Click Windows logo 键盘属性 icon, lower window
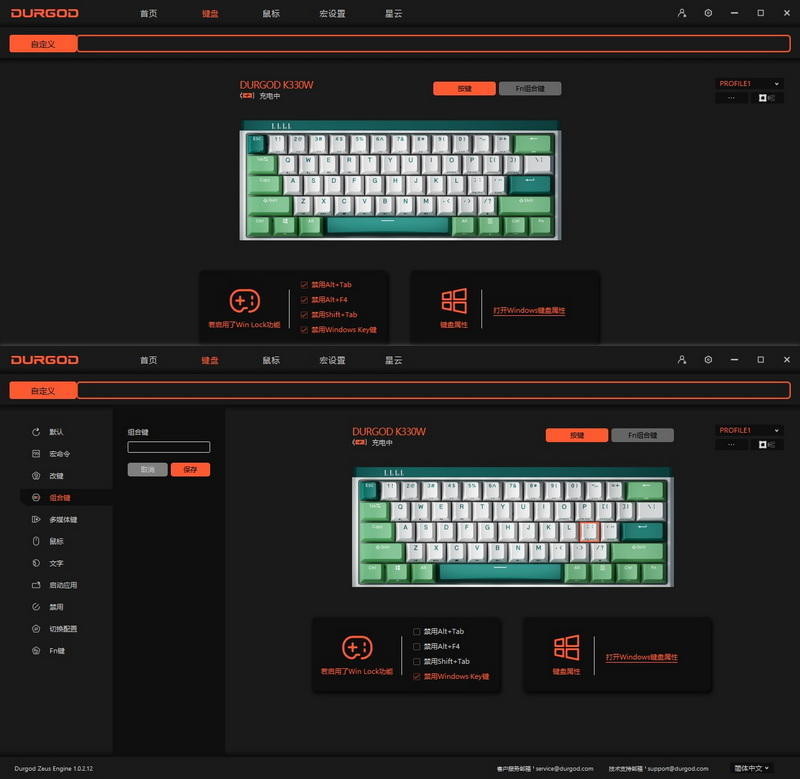800x779 pixels. point(566,647)
